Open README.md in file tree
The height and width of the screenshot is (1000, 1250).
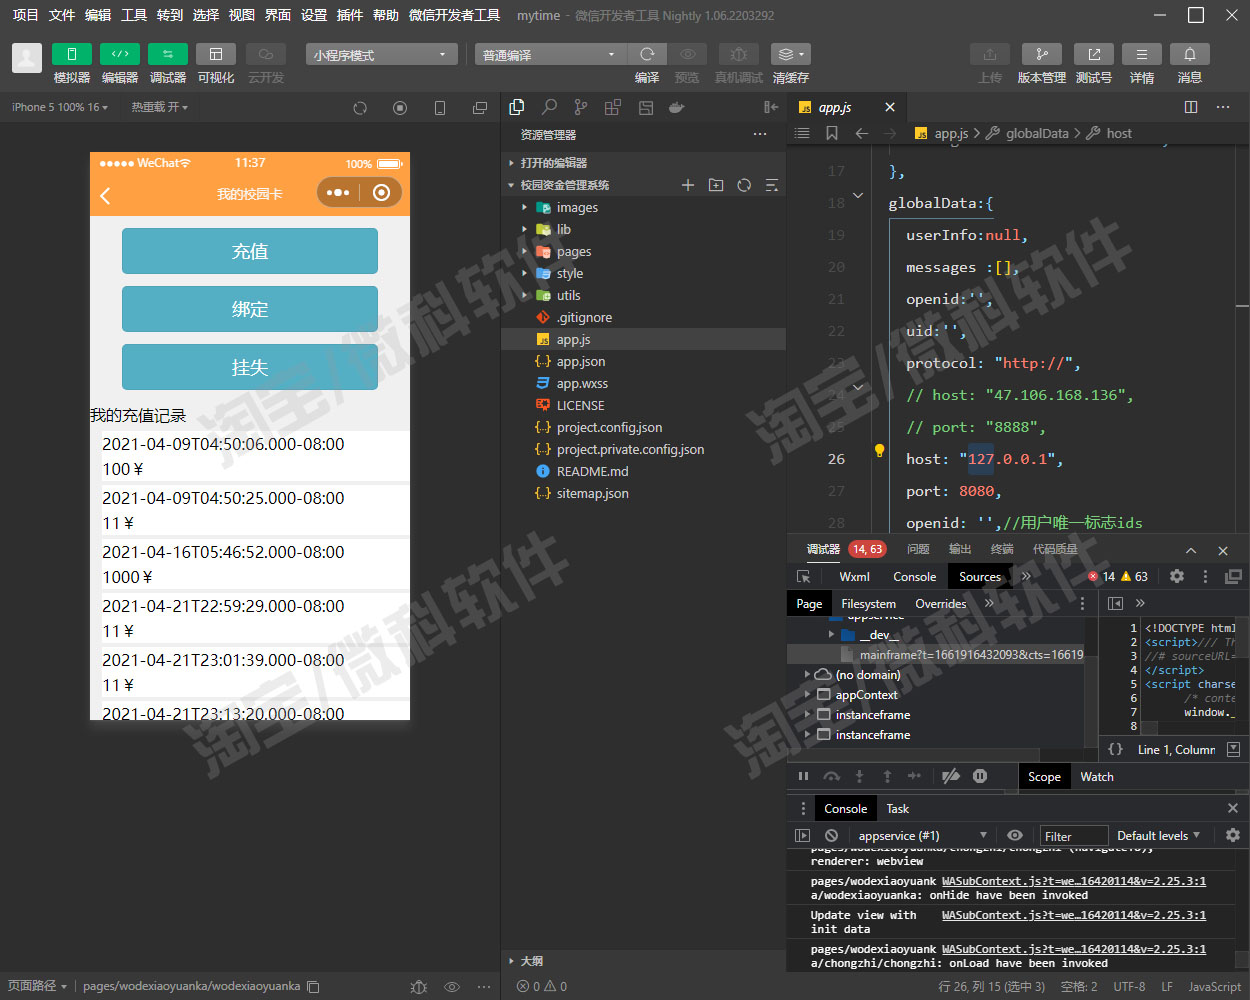[644, 471]
